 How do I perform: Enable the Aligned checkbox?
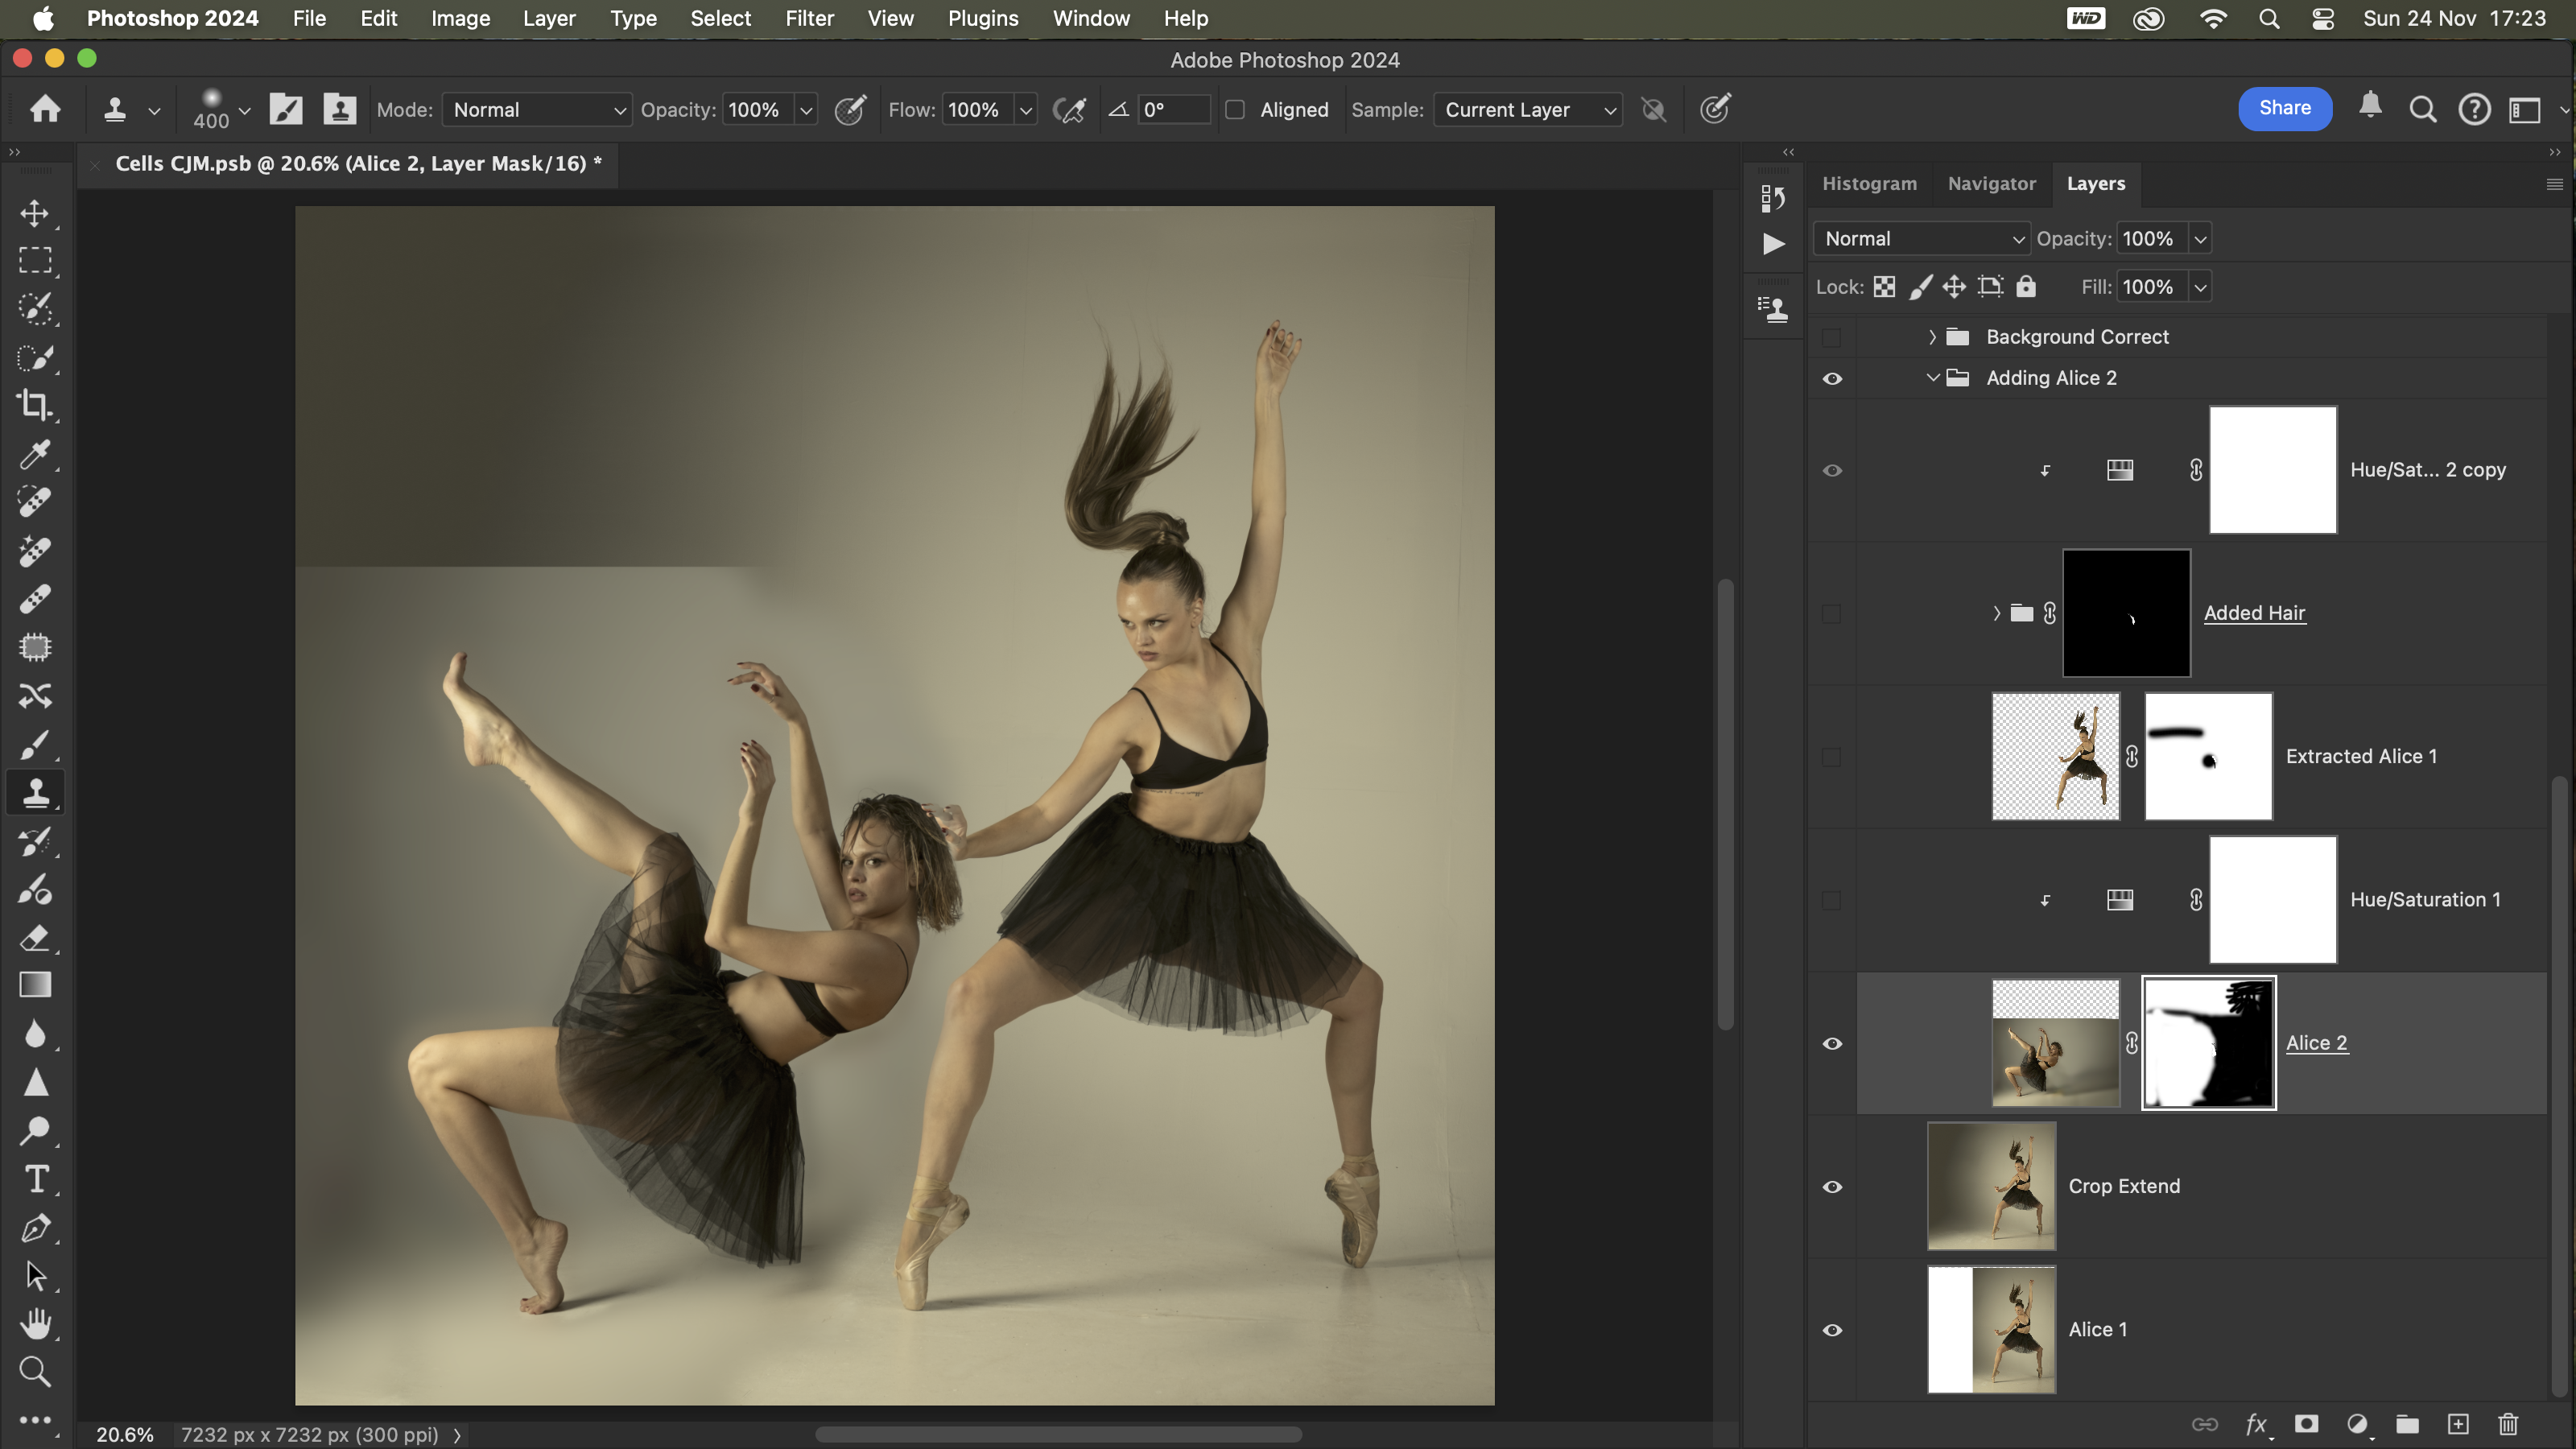pyautogui.click(x=1236, y=110)
